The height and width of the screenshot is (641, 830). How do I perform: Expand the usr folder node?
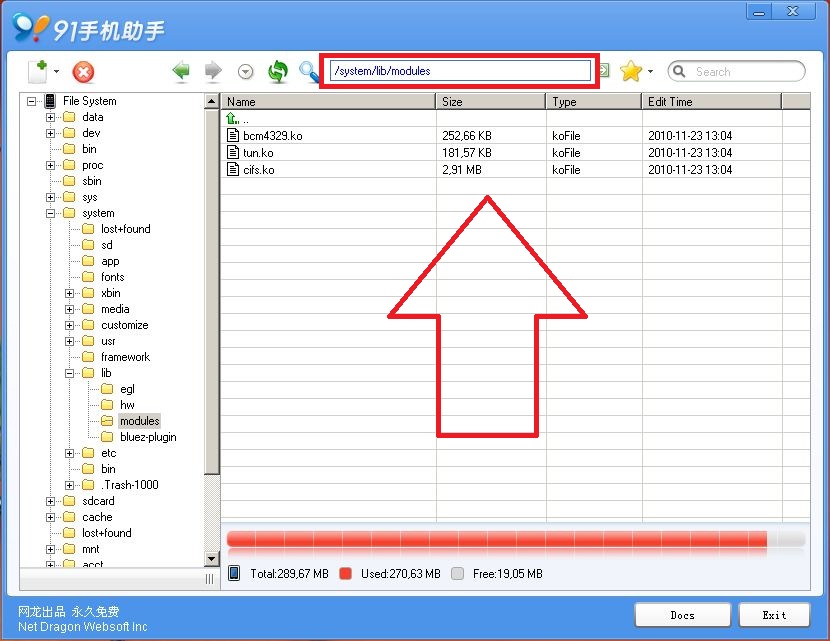[69, 341]
